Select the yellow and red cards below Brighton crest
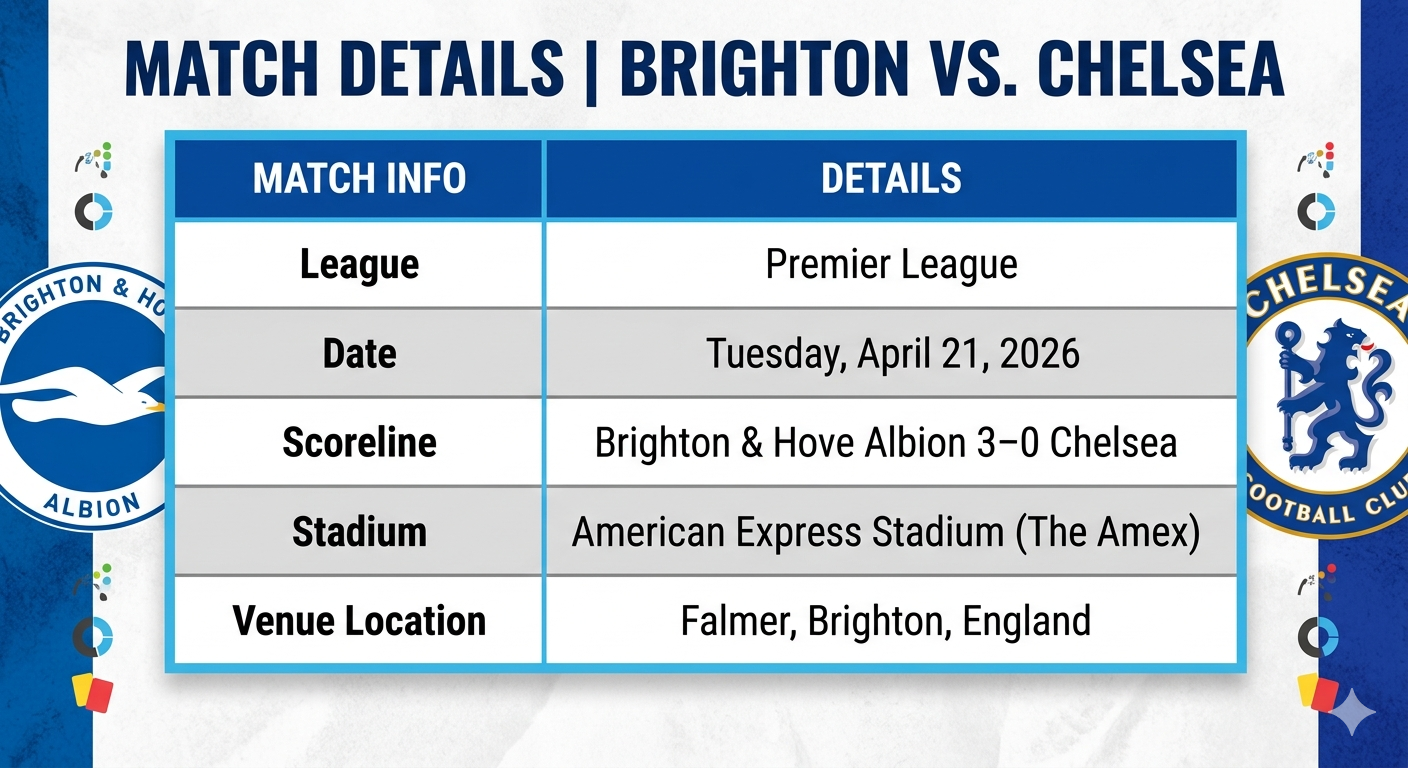 [93, 691]
